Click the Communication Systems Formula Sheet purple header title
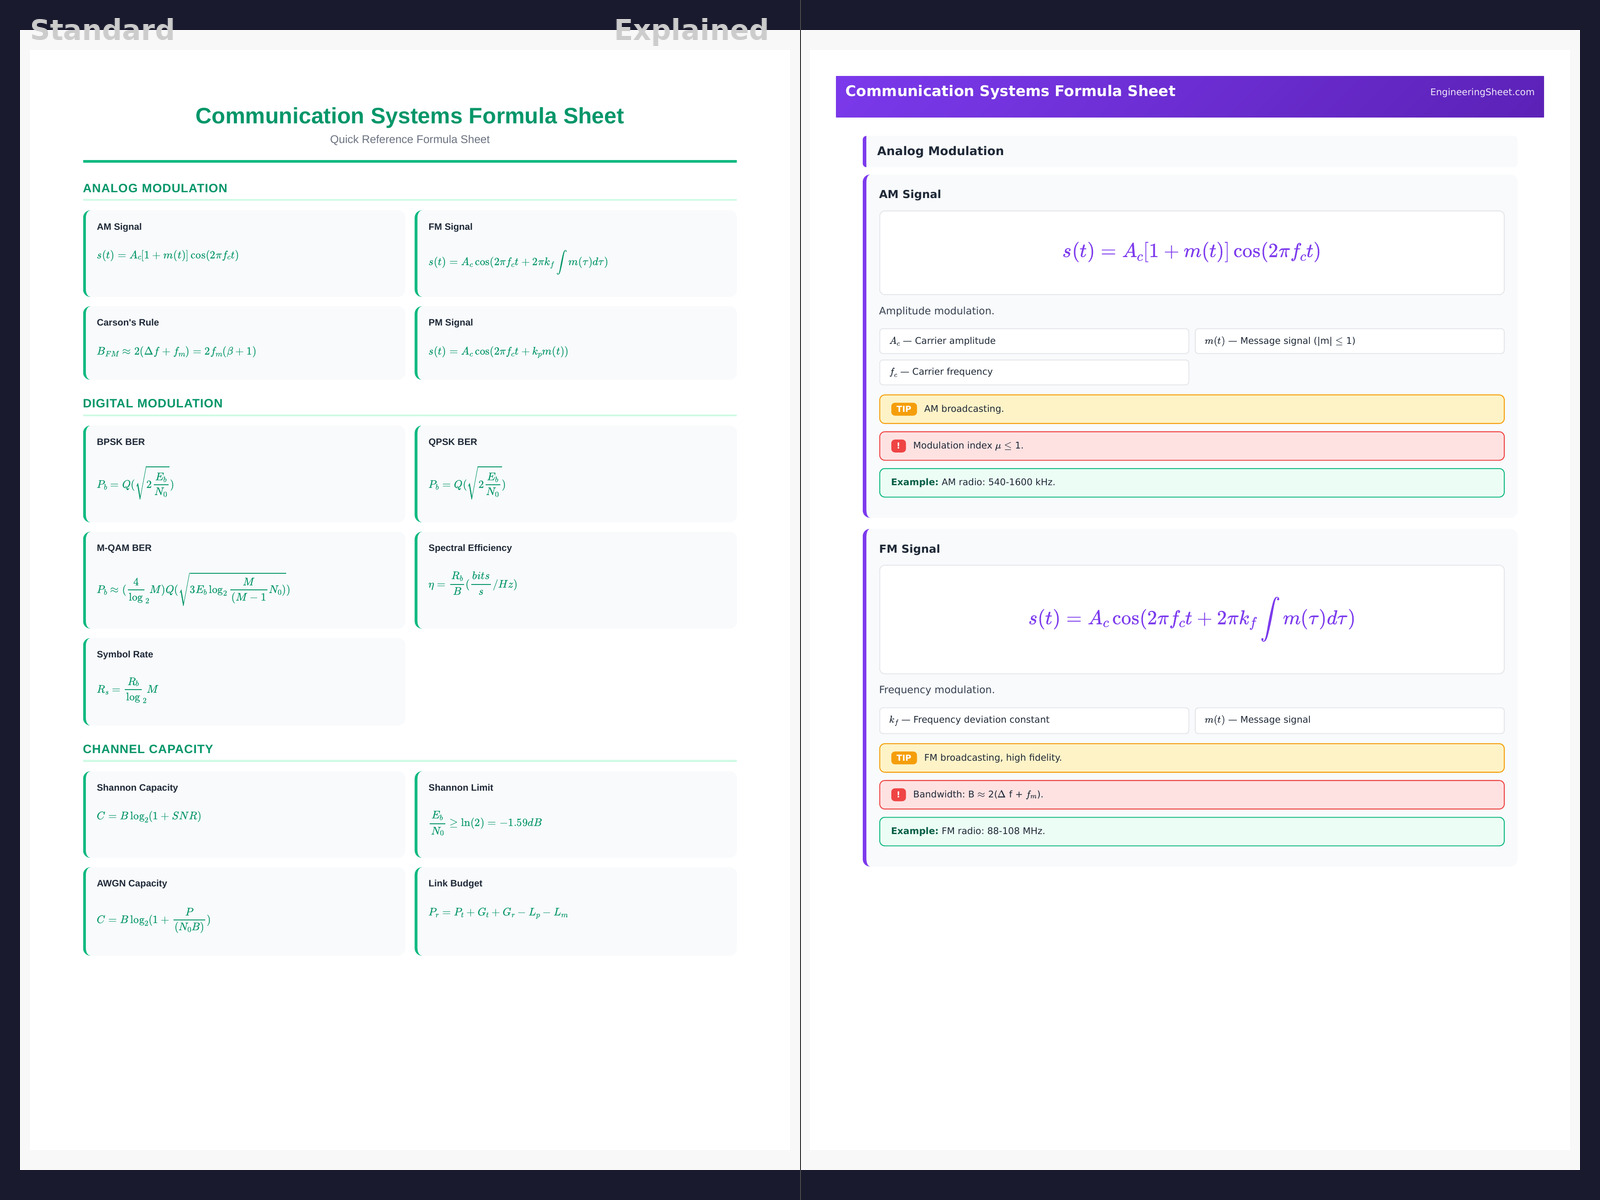Viewport: 1600px width, 1200px height. pos(1010,91)
